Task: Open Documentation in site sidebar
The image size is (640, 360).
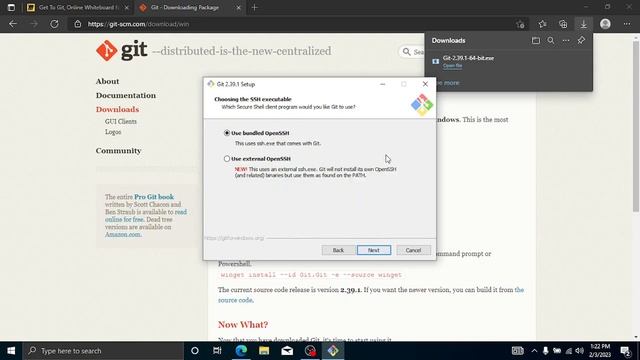Action: tap(126, 95)
